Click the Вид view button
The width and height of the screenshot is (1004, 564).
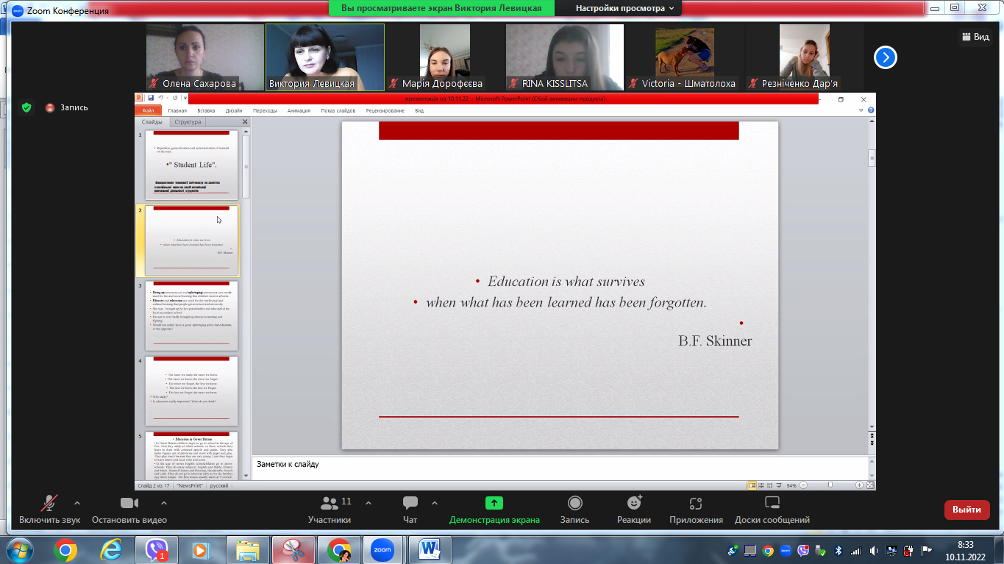[x=974, y=37]
